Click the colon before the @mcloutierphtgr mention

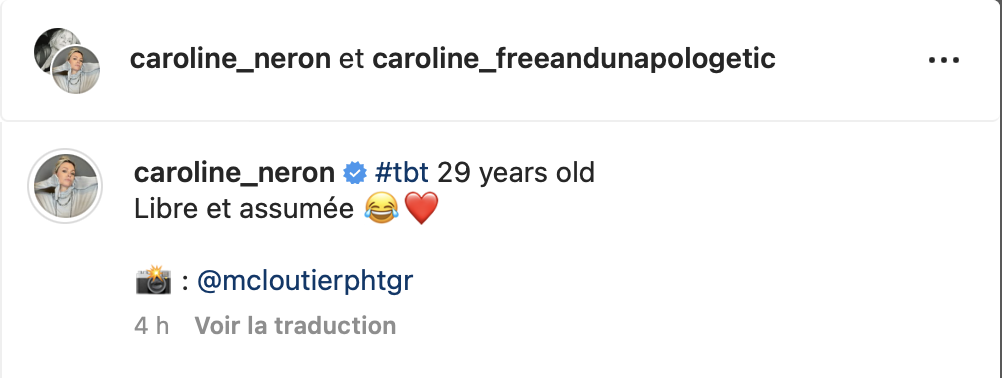click(x=185, y=283)
